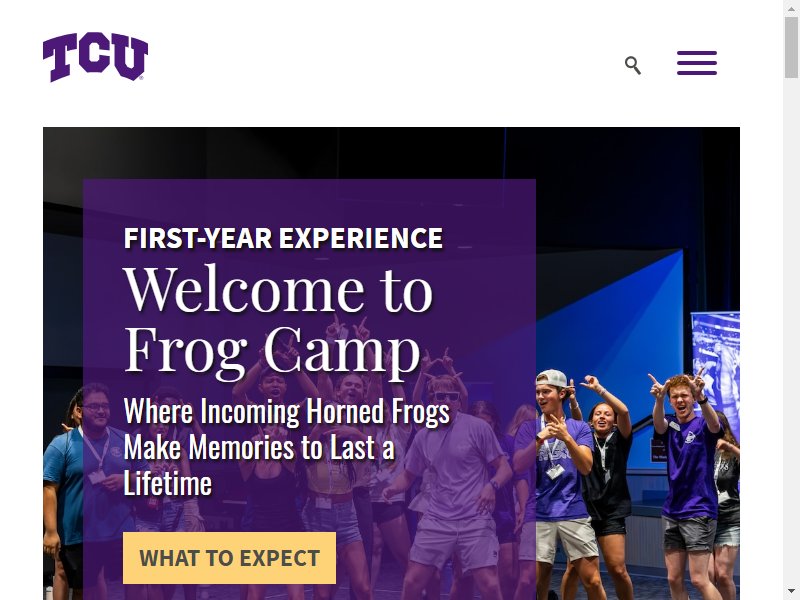Viewport: 800px width, 600px height.
Task: Click the Welcome to Frog Camp heading
Action: coord(279,320)
